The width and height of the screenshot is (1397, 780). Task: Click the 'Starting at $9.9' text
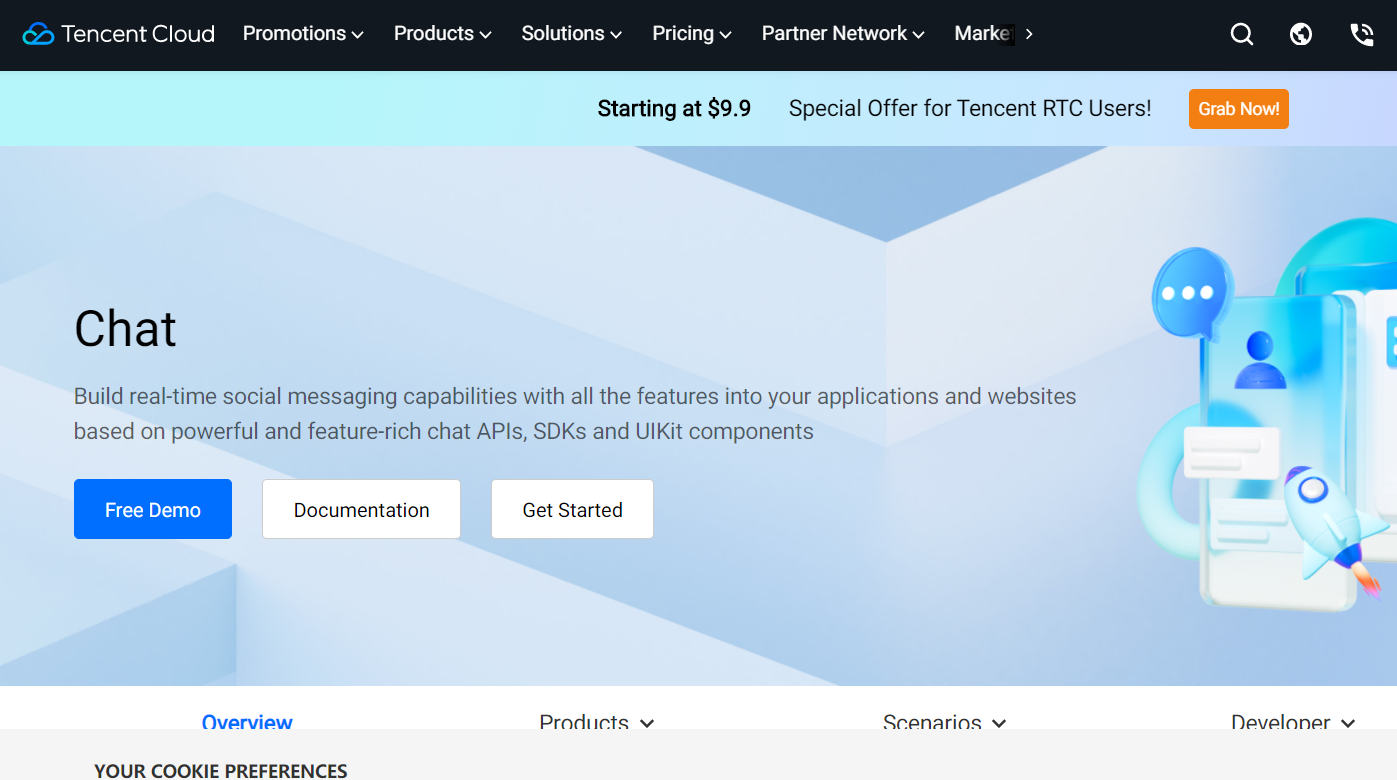coord(674,108)
